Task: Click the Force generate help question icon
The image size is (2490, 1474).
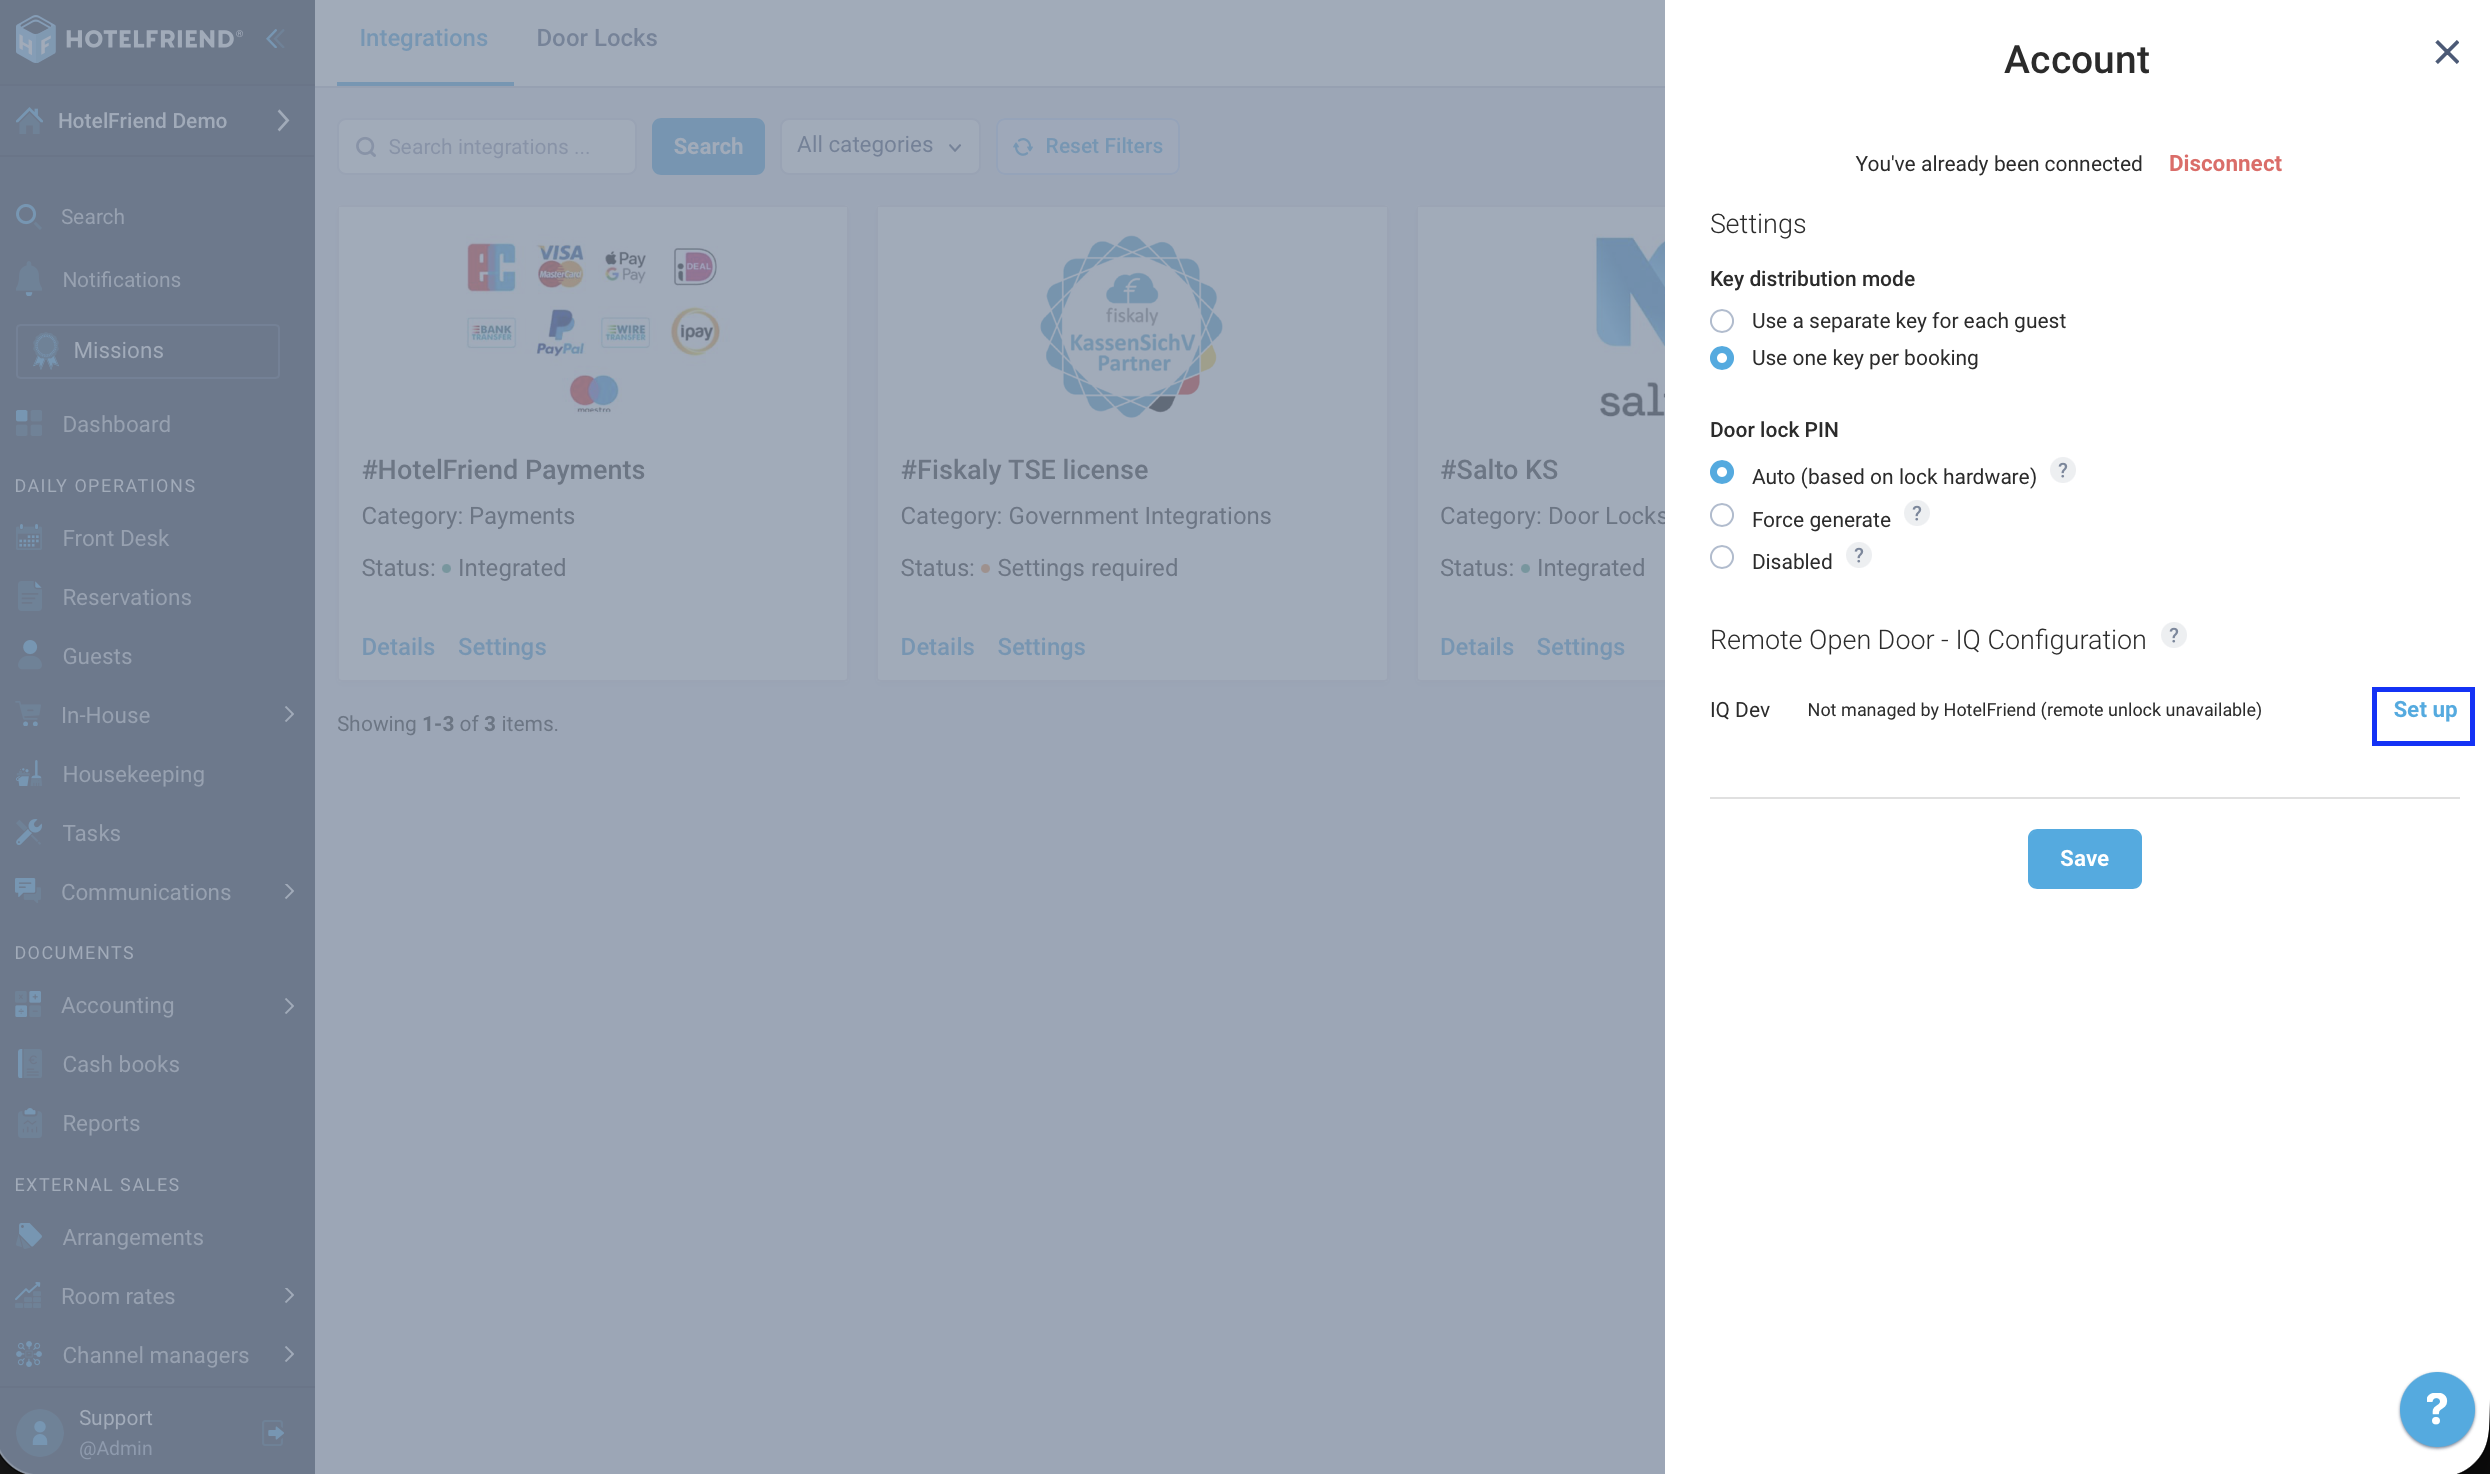Action: pyautogui.click(x=1916, y=513)
